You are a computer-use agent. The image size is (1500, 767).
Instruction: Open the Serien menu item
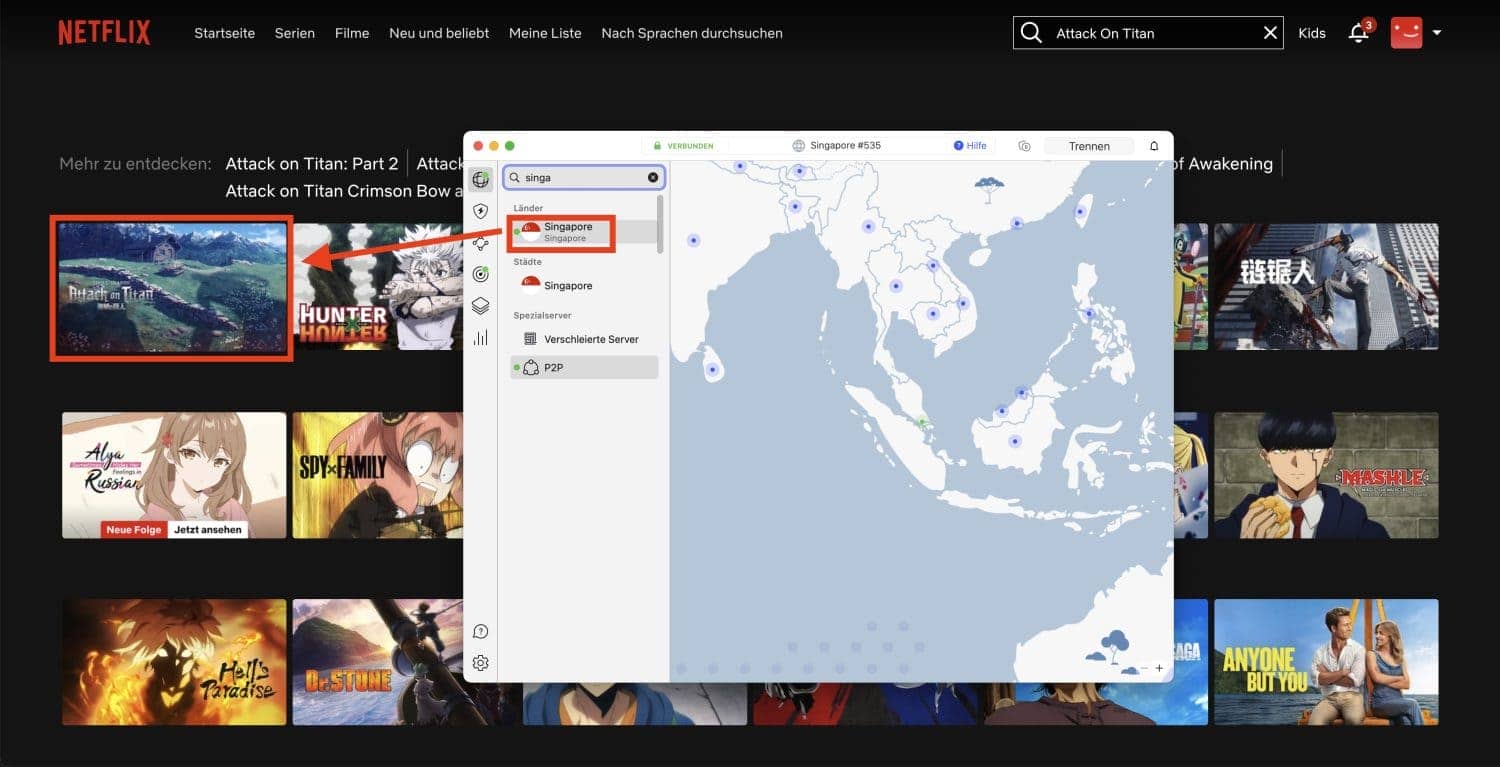(x=295, y=33)
